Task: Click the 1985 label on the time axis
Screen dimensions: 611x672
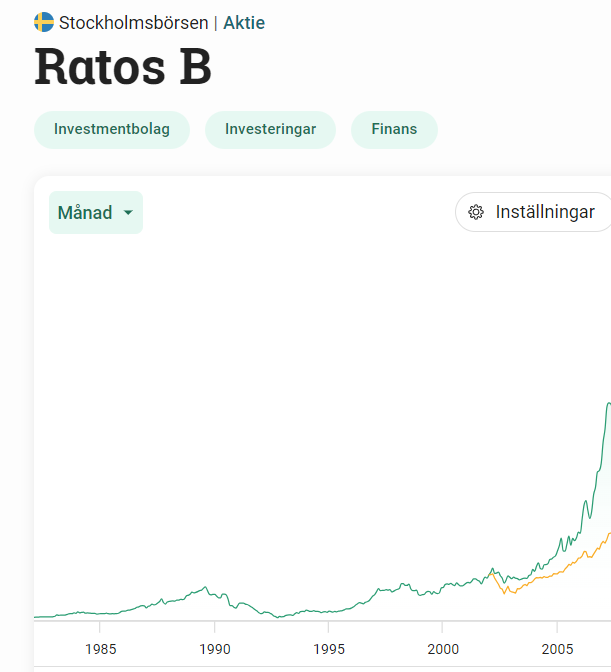Action: [100, 648]
